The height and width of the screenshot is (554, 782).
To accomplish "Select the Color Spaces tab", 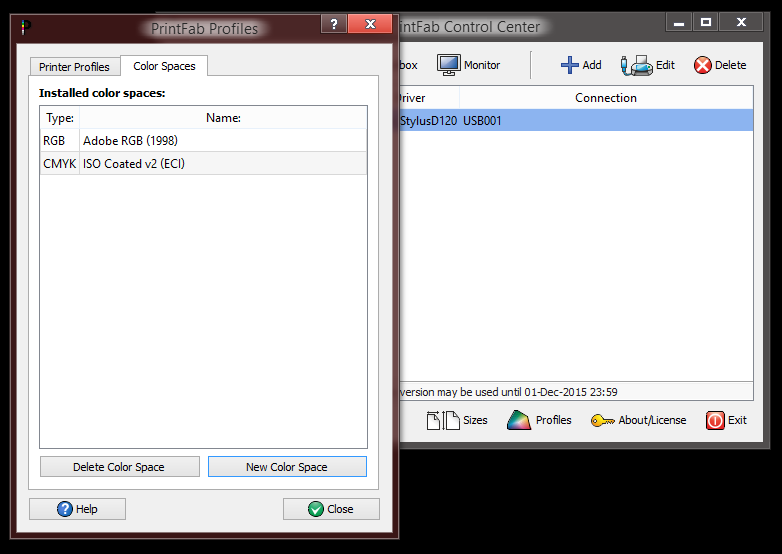I will [x=164, y=66].
